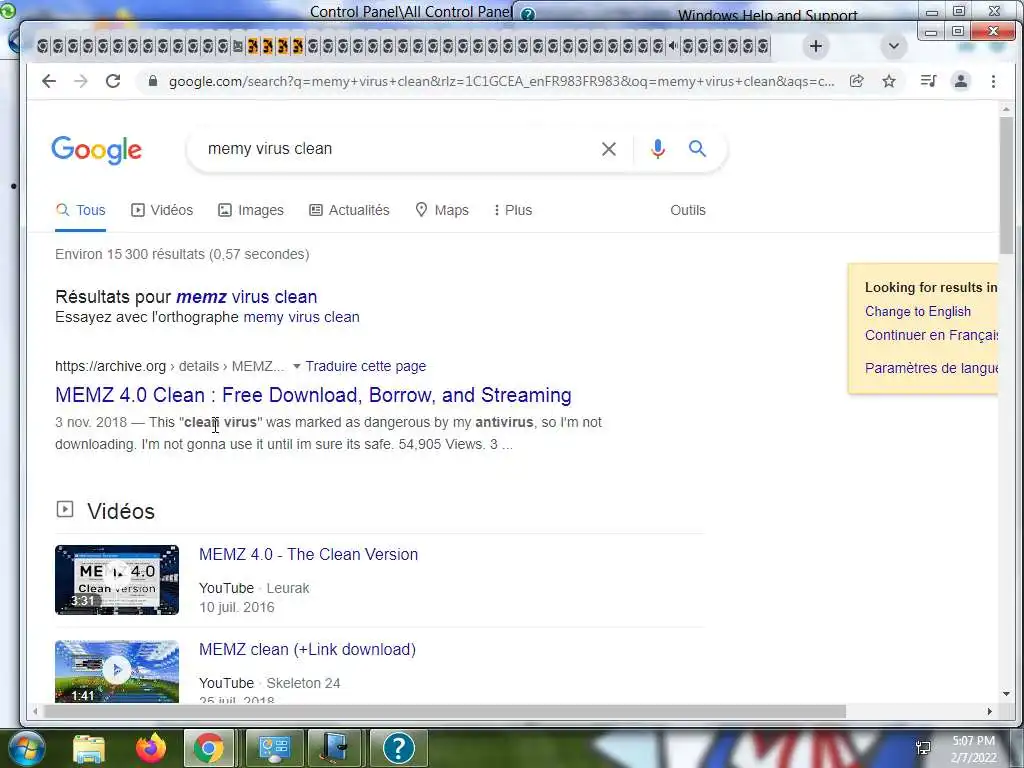Click the scroll up arrow
Image resolution: width=1024 pixels, height=768 pixels.
coord(1006,109)
